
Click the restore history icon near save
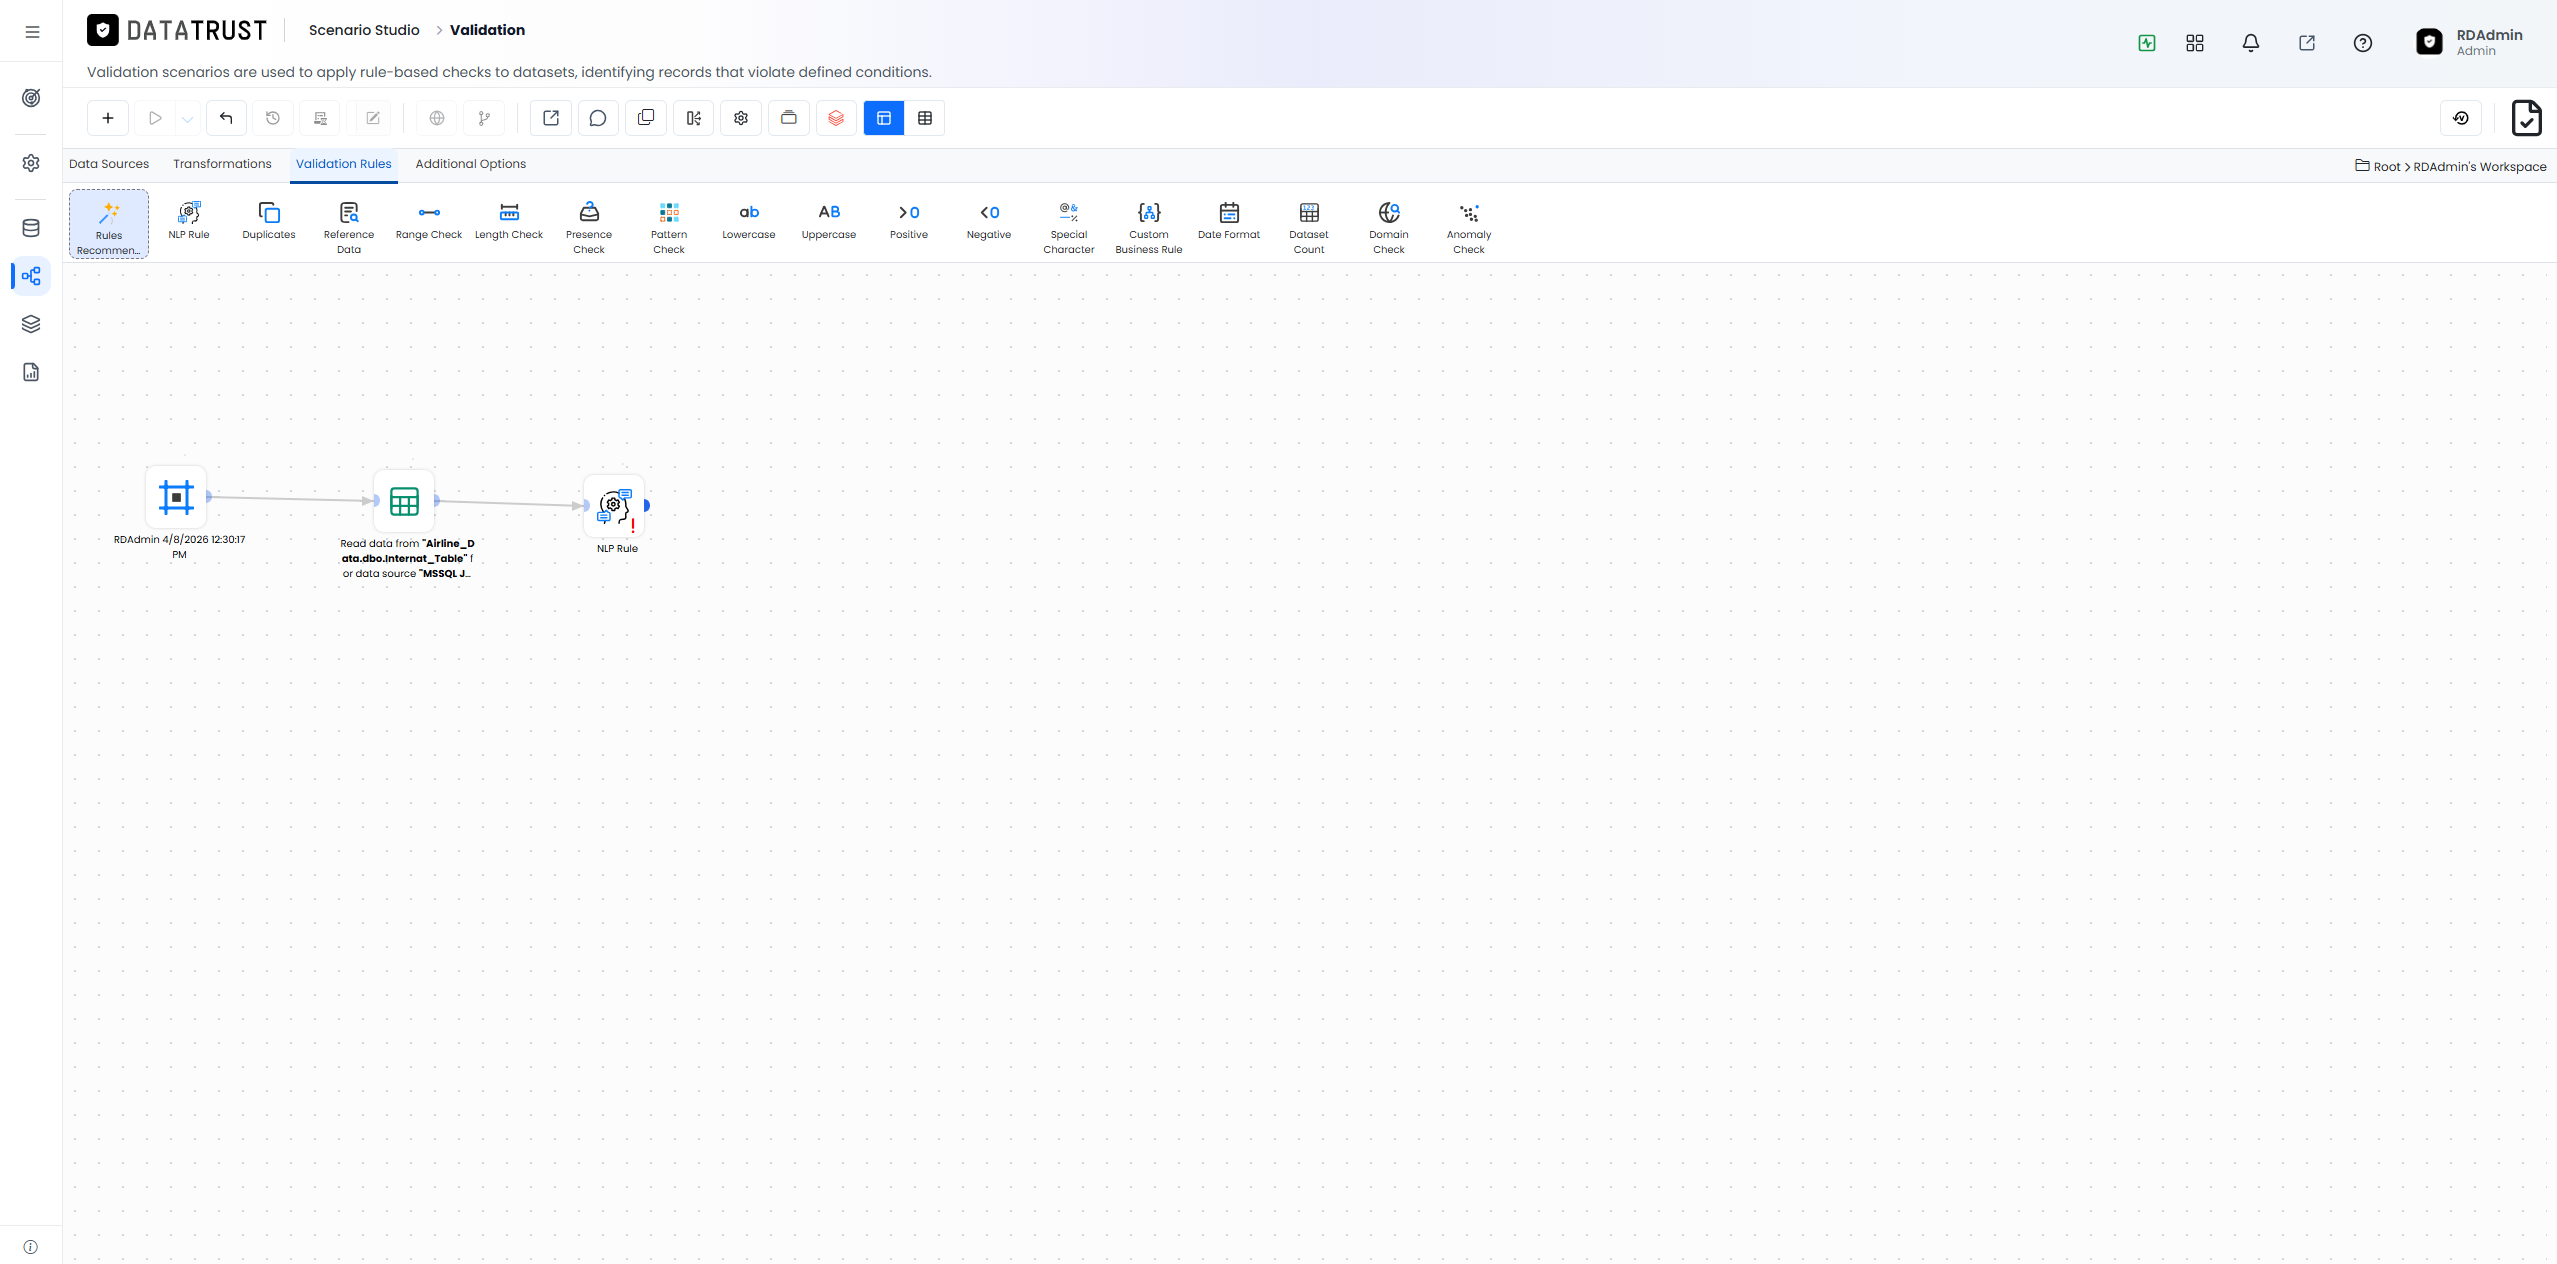tap(2461, 118)
